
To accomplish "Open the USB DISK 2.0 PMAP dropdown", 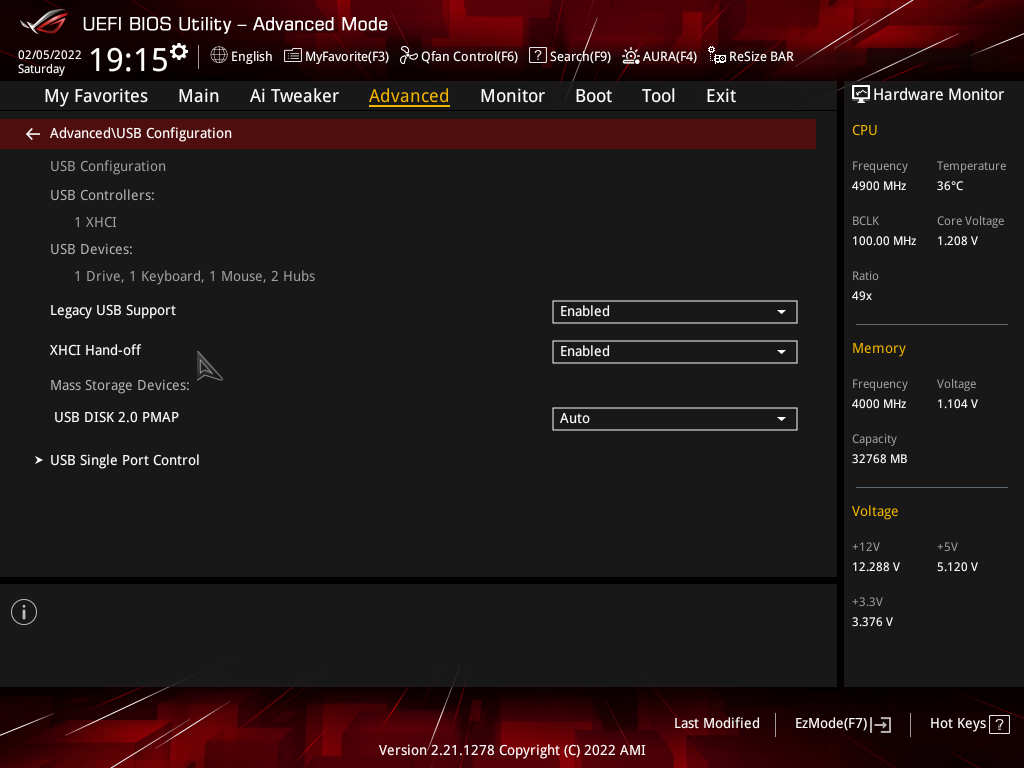I will (675, 419).
